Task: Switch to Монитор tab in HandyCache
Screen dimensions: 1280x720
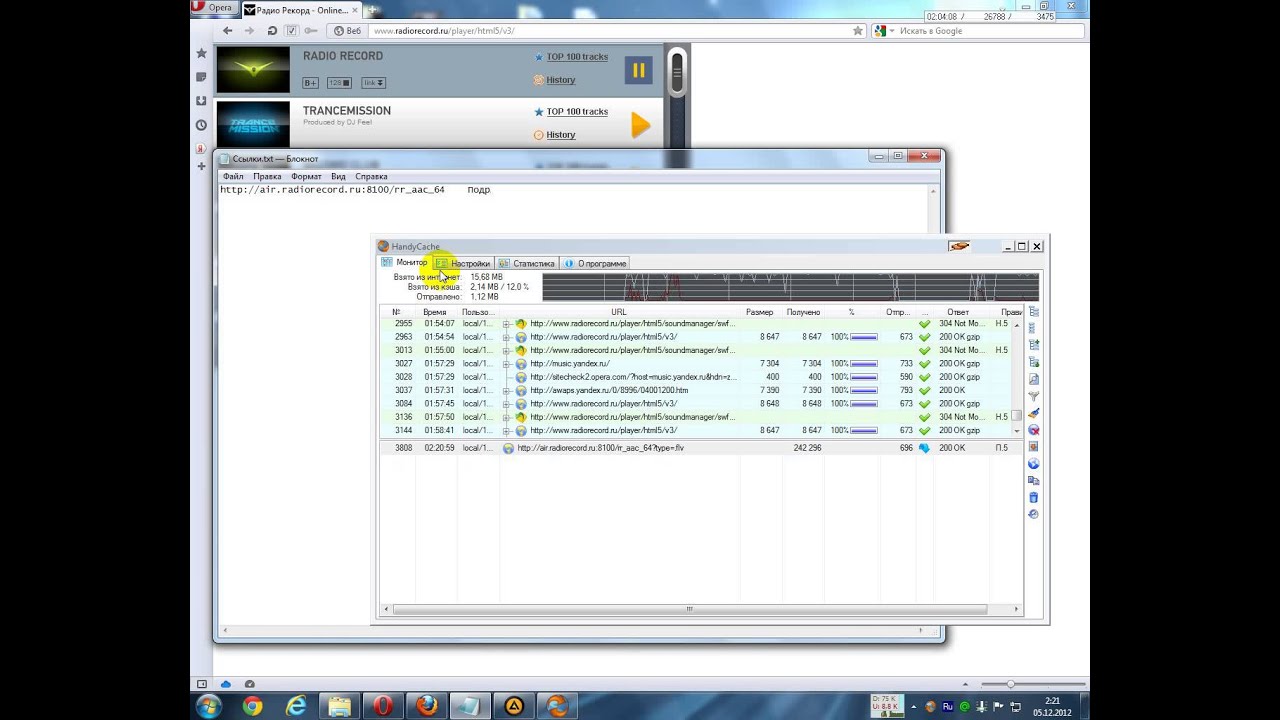Action: 404,263
